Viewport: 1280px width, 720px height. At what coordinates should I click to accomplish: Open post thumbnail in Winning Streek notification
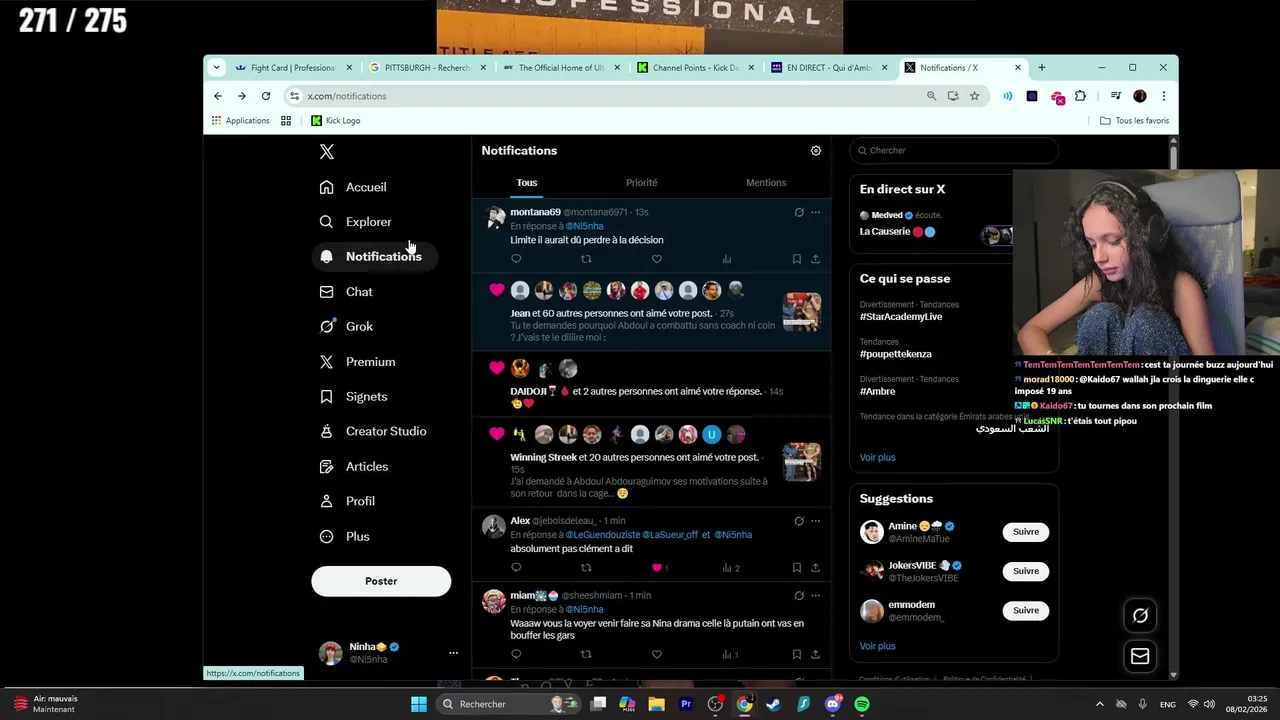[x=802, y=461]
